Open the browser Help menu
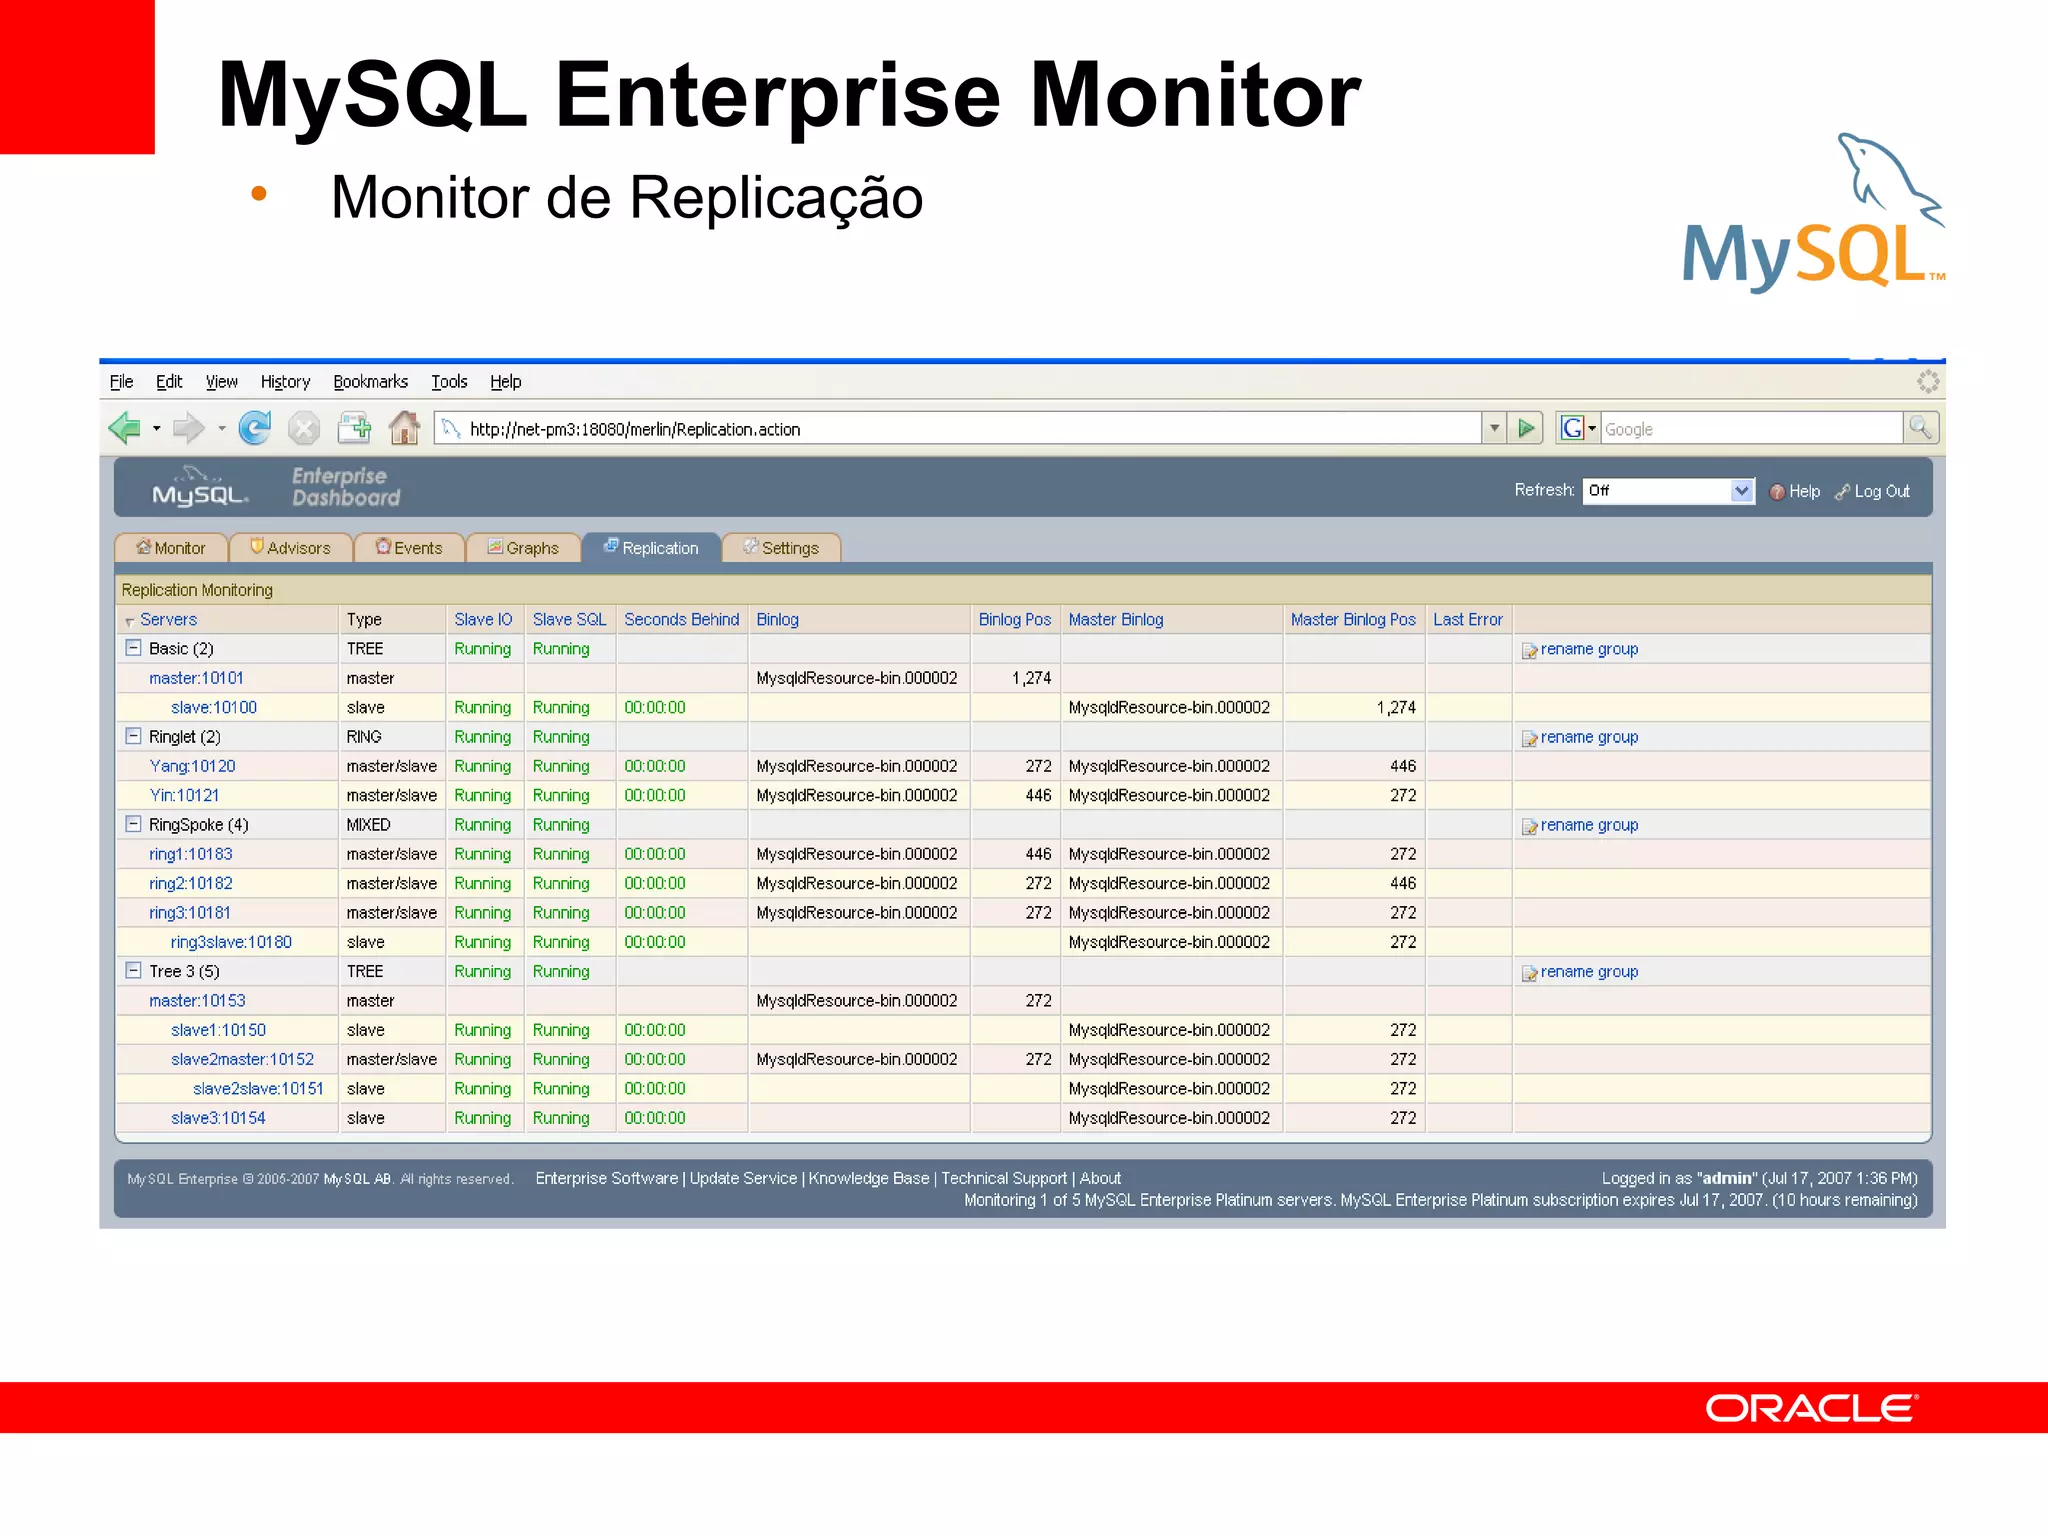This screenshot has height=1536, width=2048. 505,382
